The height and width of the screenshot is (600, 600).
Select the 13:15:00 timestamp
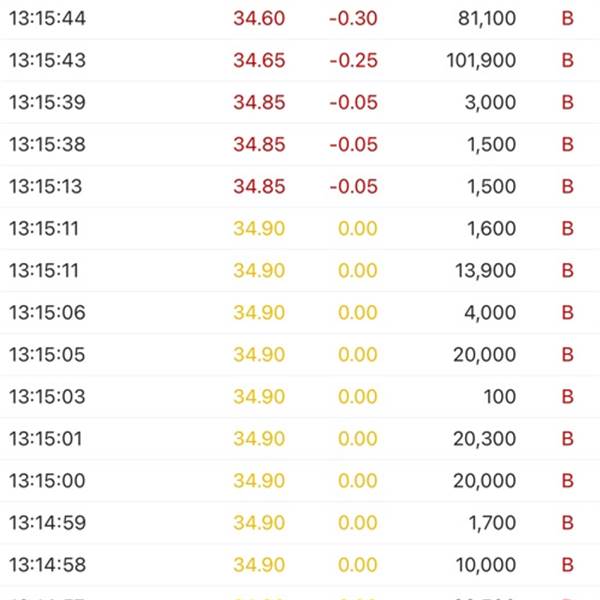(x=47, y=481)
